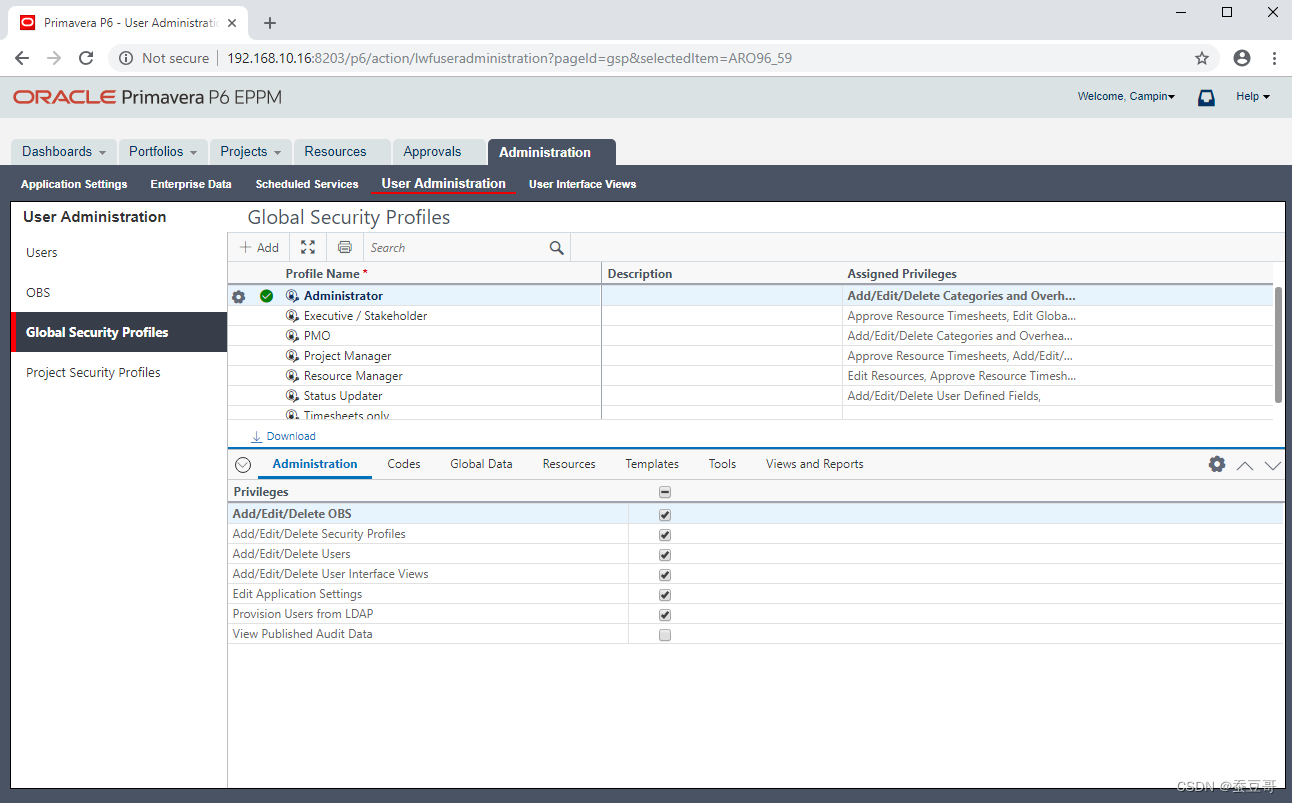Collapse detail panel using the down chevron

(1272, 465)
